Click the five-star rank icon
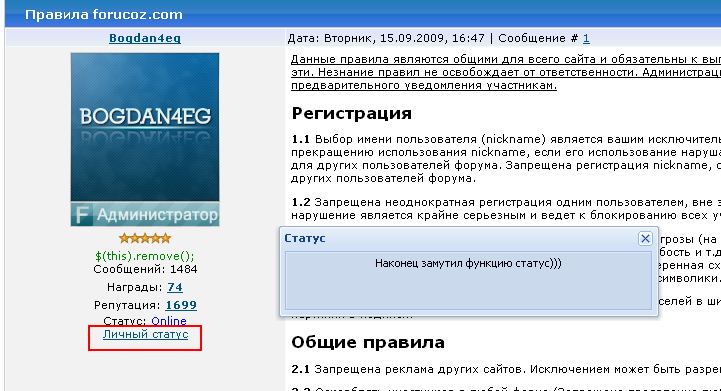 [145, 238]
